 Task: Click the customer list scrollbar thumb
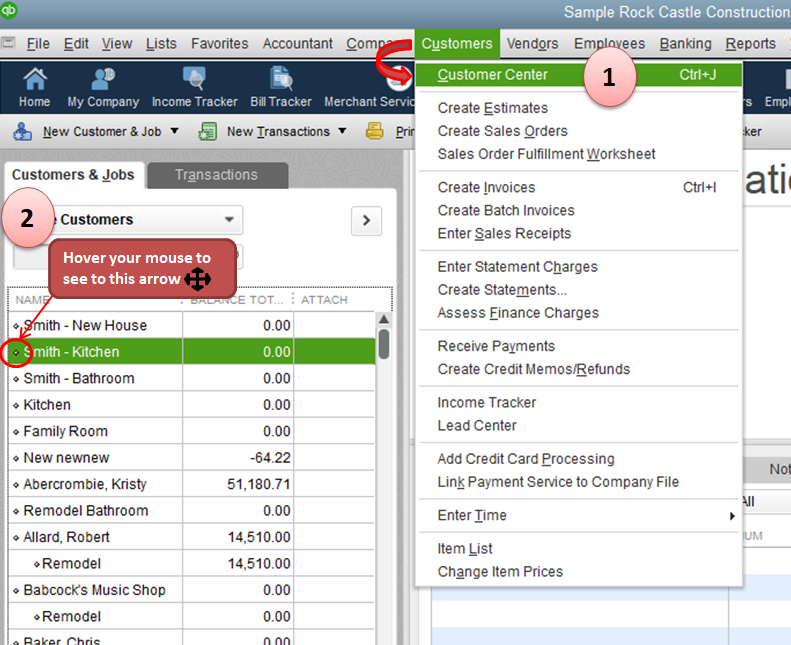click(x=384, y=344)
